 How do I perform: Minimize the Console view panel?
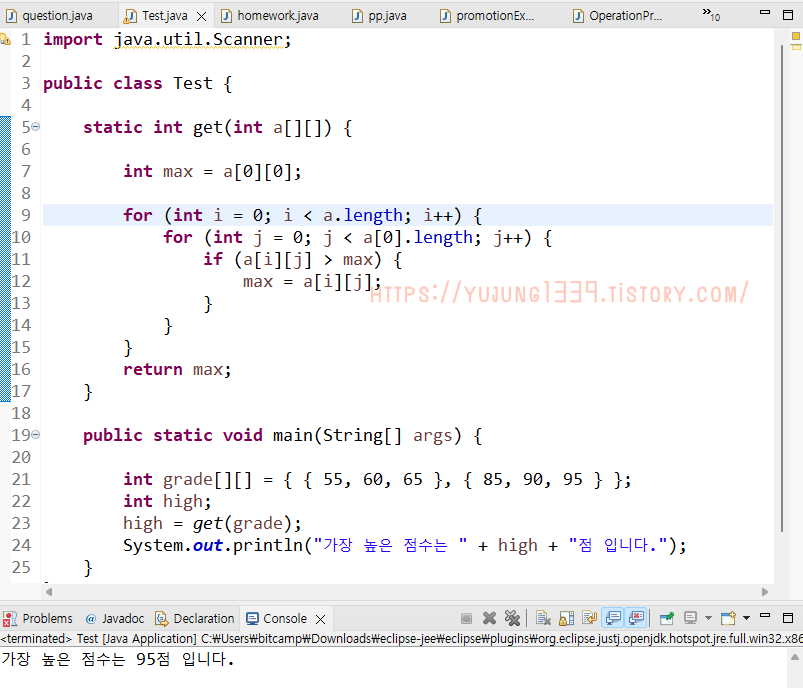(x=765, y=616)
